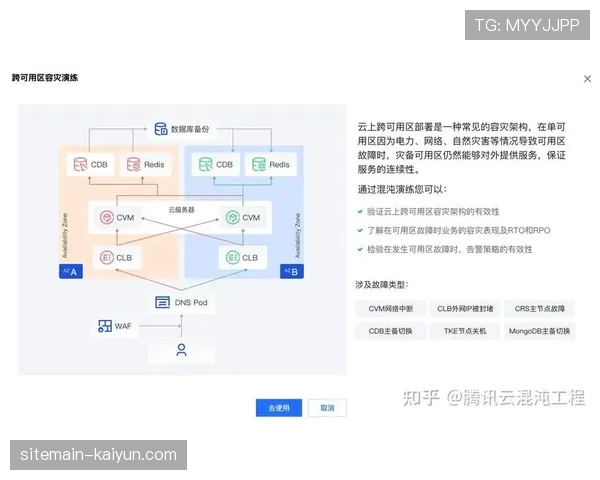Image resolution: width=600 pixels, height=480 pixels.
Task: Select the CRS主节点故障 fault tag
Action: point(539,309)
